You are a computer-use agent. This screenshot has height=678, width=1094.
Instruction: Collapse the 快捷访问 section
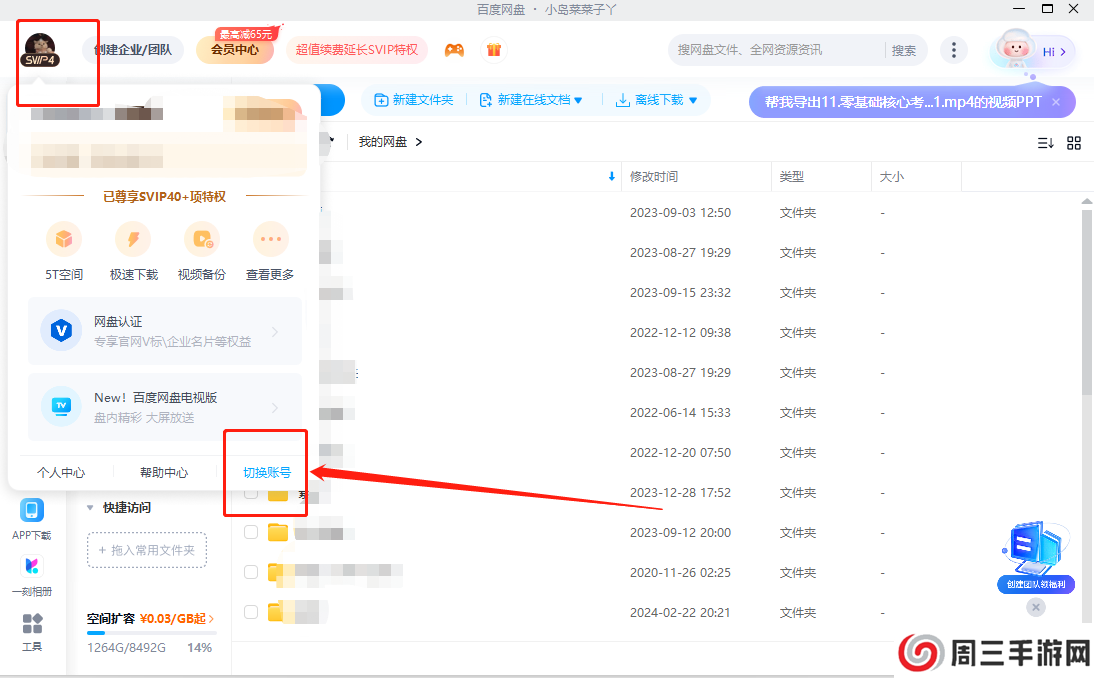[92, 508]
